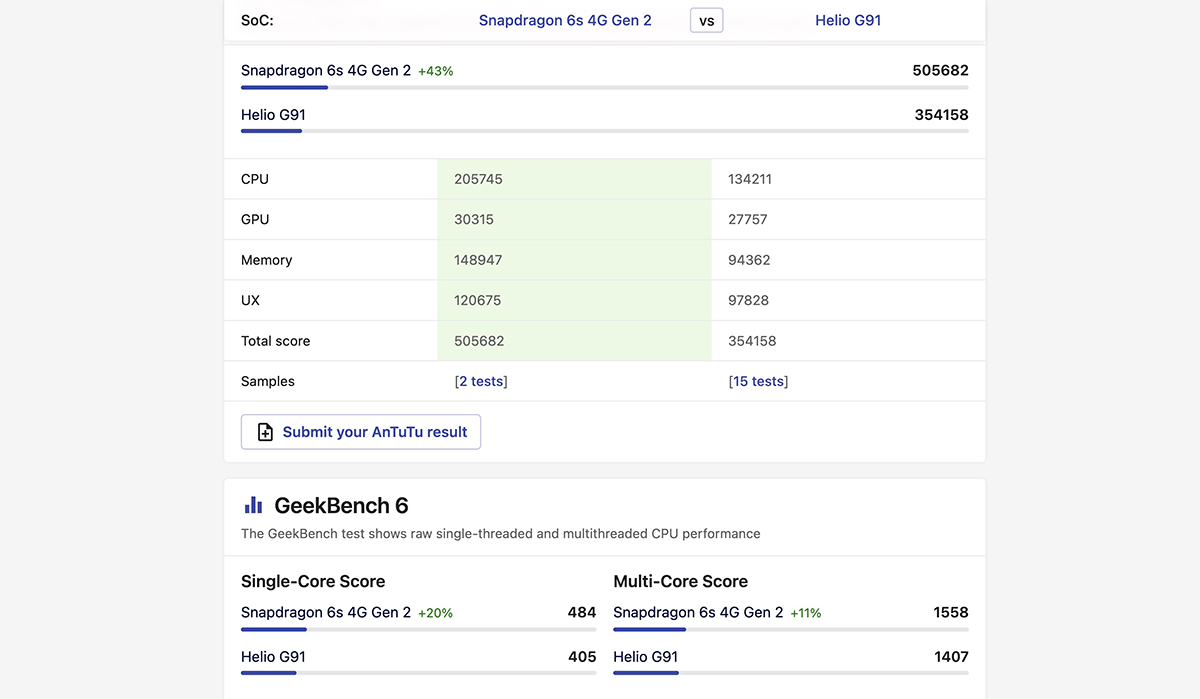Open the Snapdragon 6s 4G Gen 2 SoC link
The width and height of the screenshot is (1200, 699).
click(565, 20)
